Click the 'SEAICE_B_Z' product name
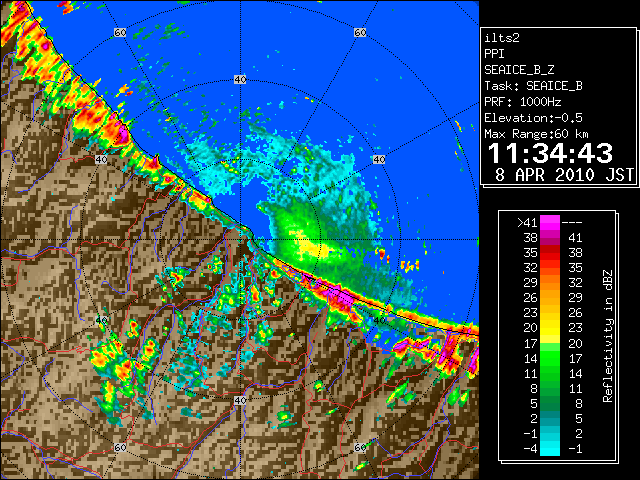The width and height of the screenshot is (640, 480). [519, 70]
